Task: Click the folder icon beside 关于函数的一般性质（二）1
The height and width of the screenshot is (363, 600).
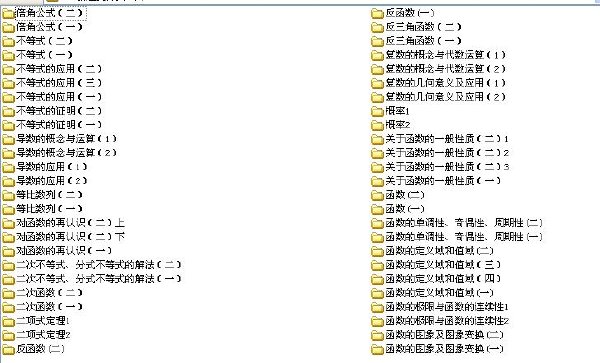Action: [377, 139]
